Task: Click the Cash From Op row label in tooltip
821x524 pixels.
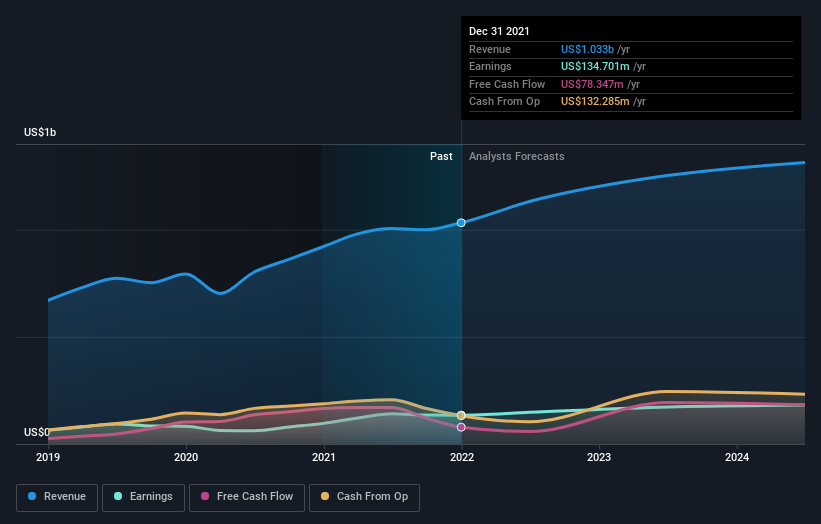Action: point(504,102)
